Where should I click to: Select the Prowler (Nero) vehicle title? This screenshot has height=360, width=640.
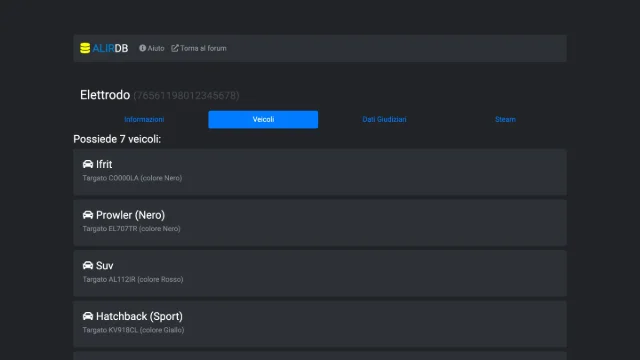point(131,215)
